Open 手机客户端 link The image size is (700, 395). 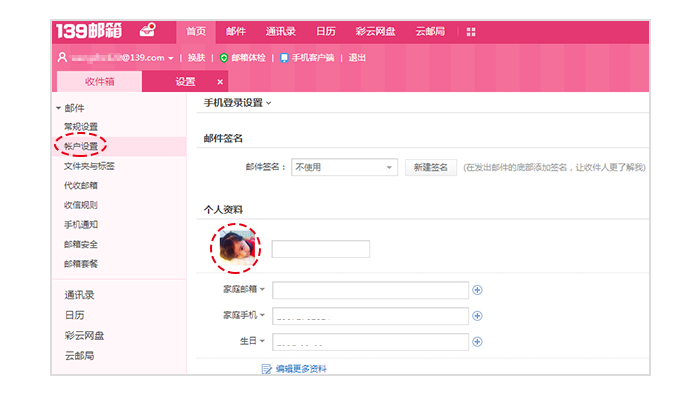tap(313, 58)
